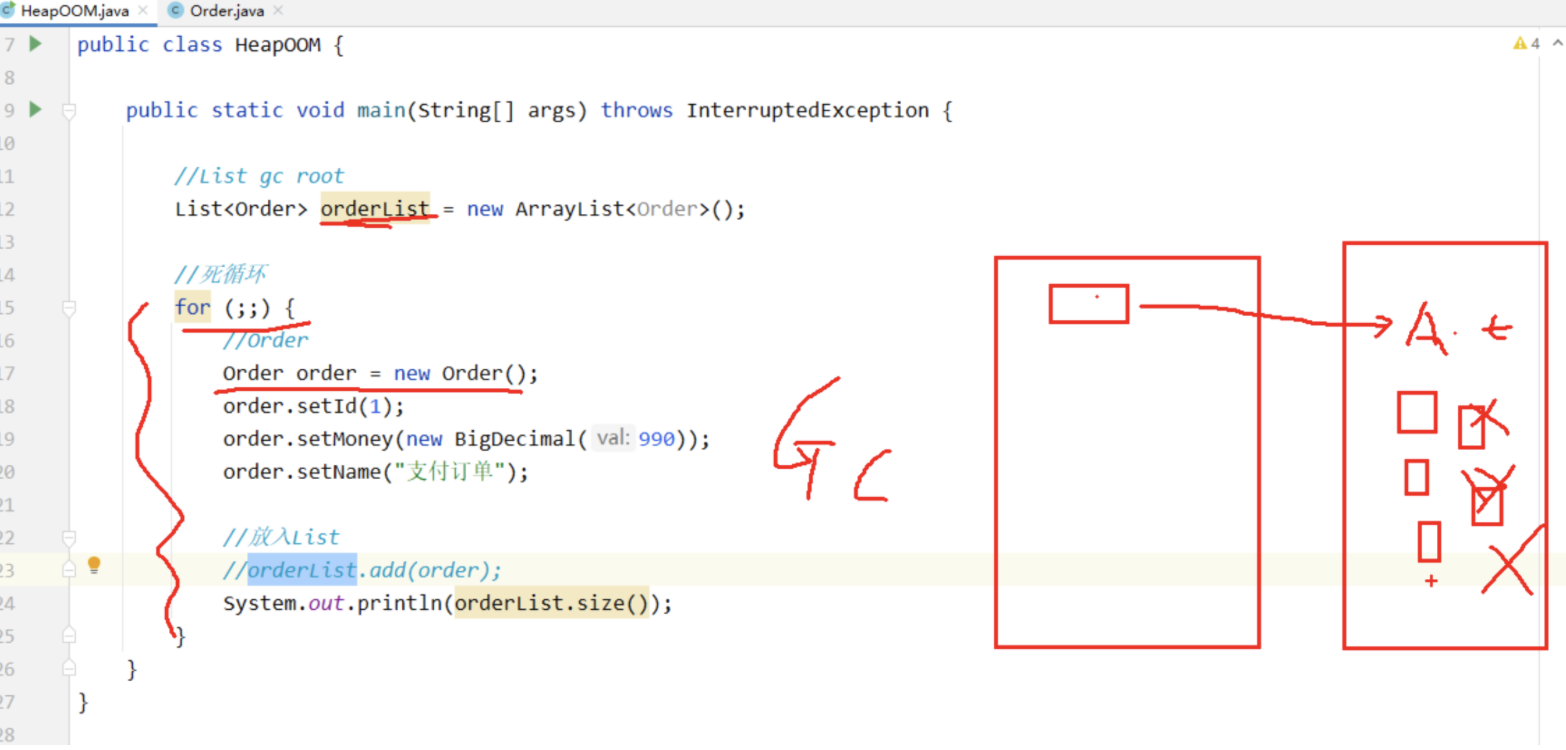Click the val: parameter hint
This screenshot has width=1566, height=750.
point(612,439)
